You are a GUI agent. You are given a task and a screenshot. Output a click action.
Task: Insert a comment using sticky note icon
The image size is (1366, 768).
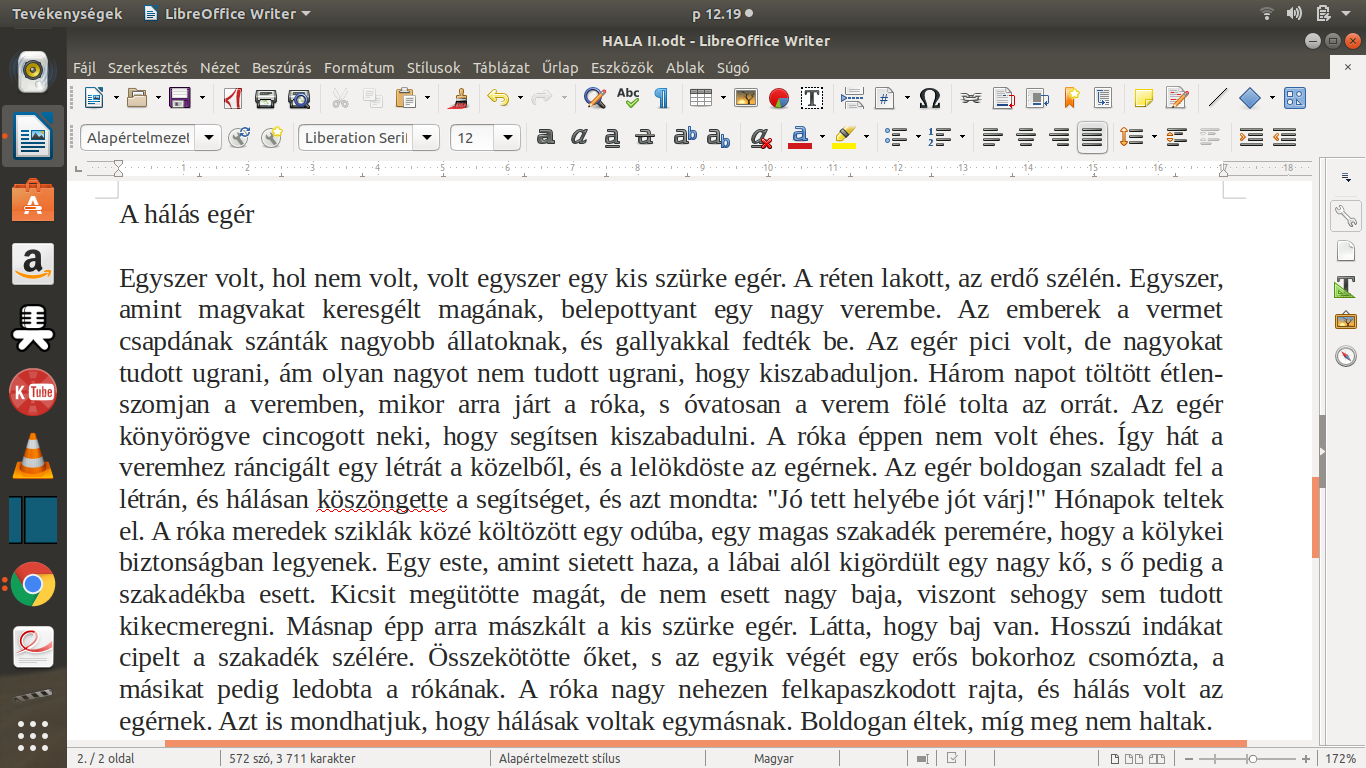1144,98
